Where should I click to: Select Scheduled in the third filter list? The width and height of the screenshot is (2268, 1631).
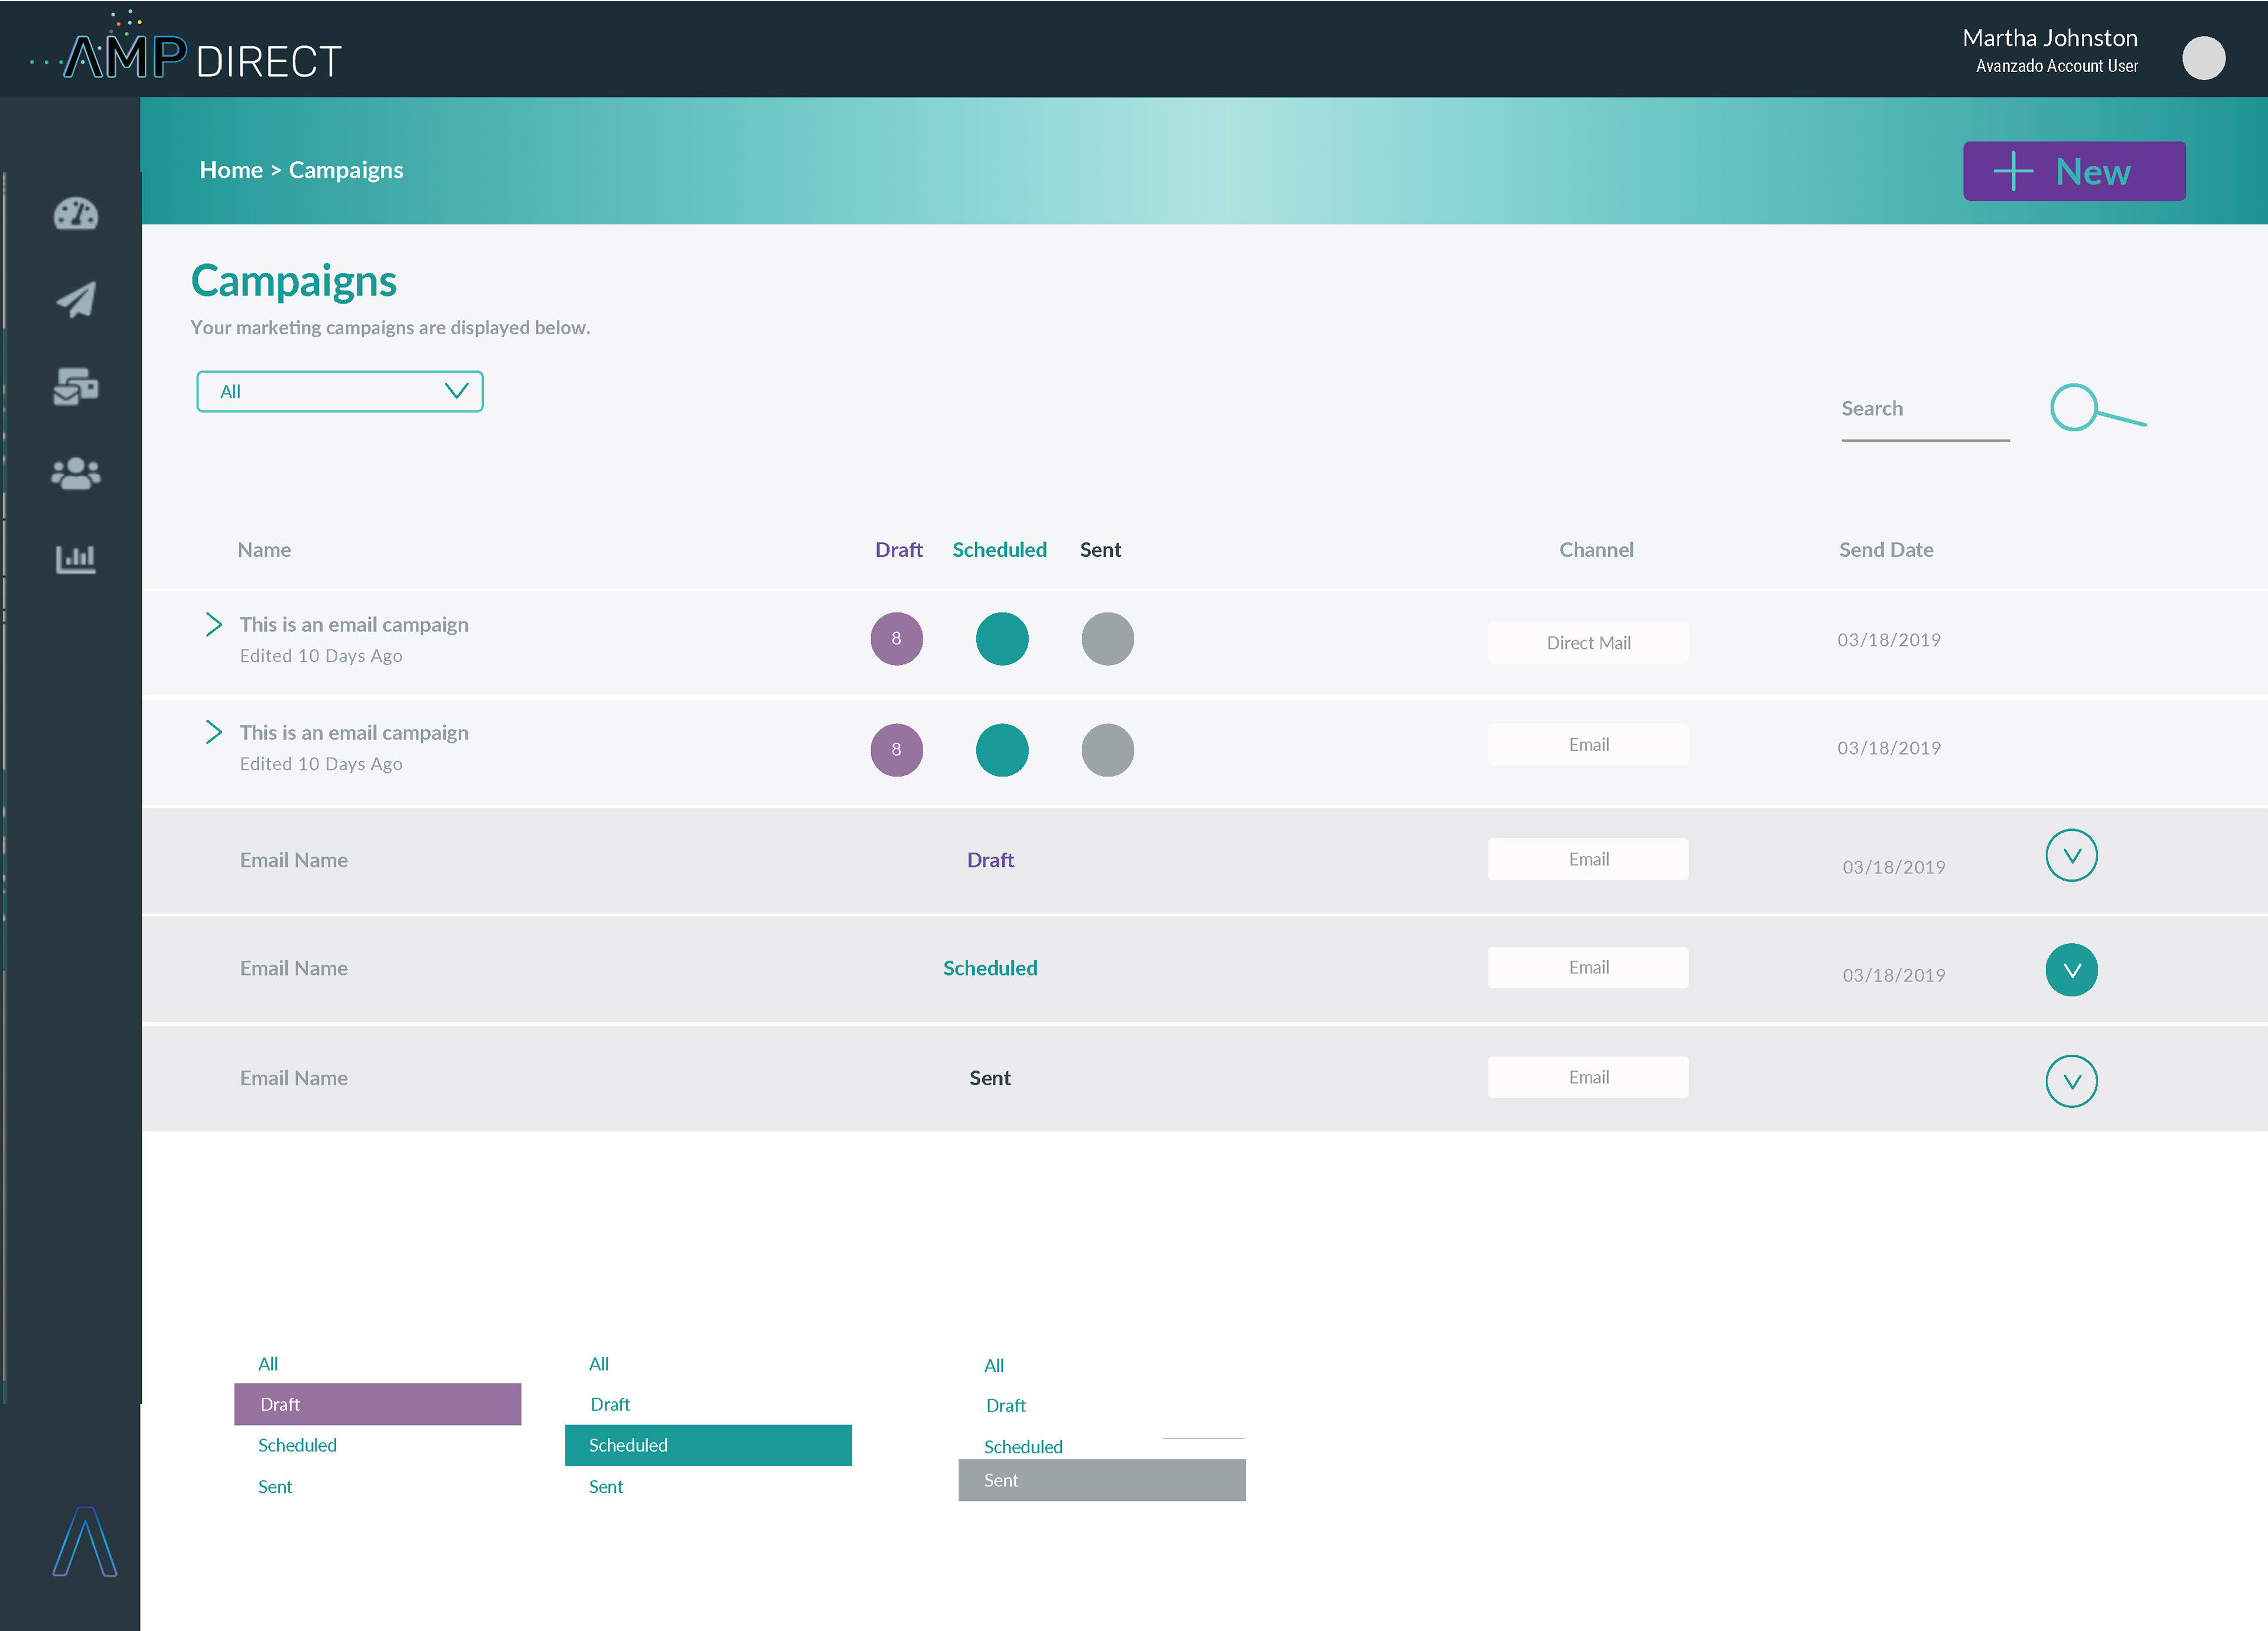(x=1023, y=1447)
